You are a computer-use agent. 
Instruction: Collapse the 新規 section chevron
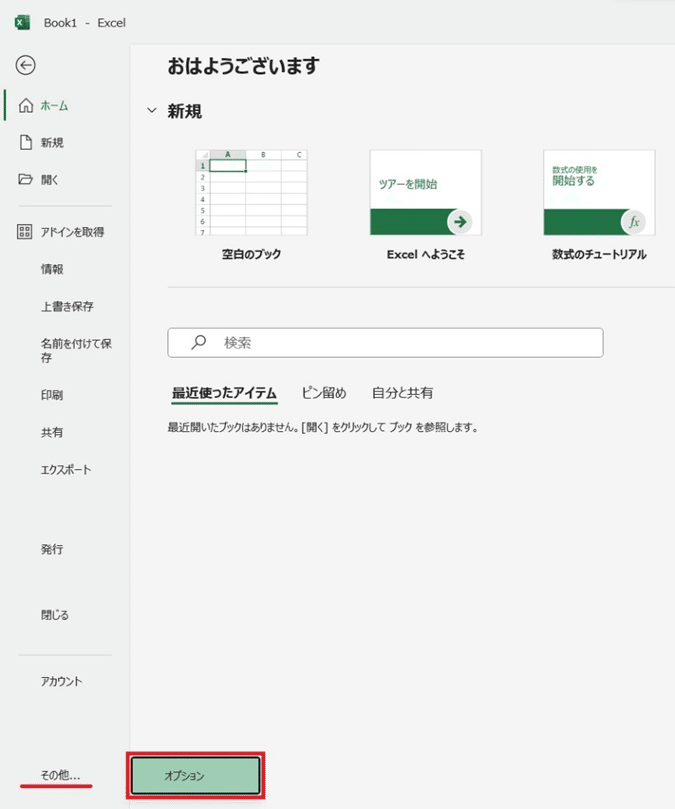point(152,110)
